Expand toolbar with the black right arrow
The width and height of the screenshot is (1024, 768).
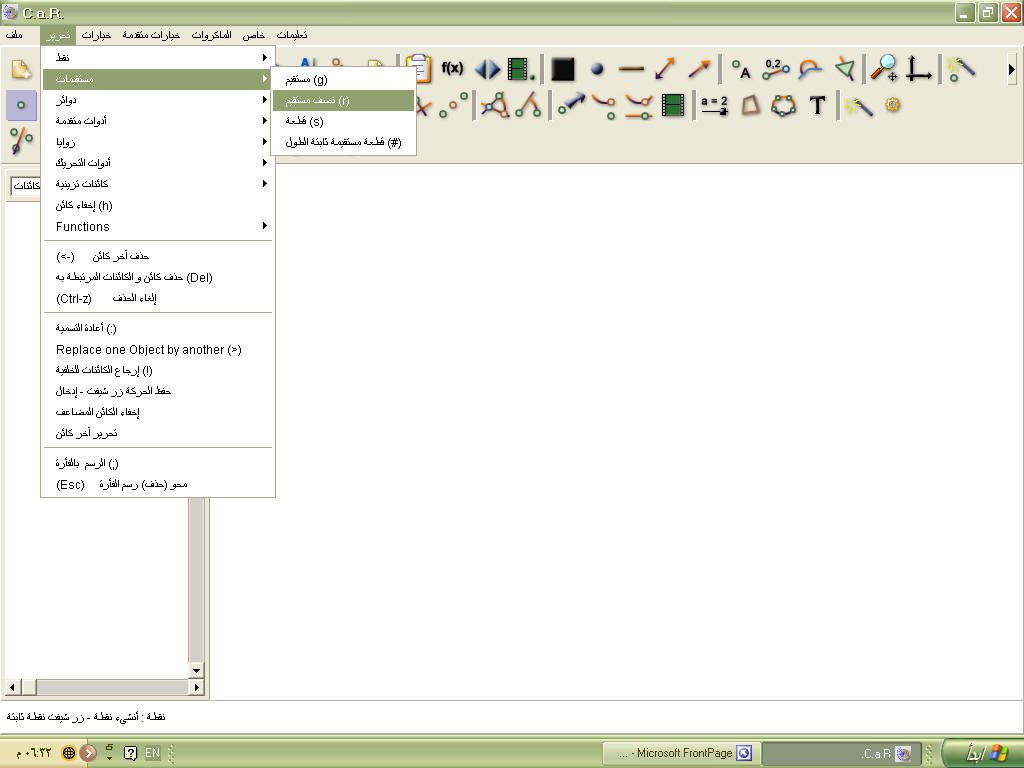(1012, 69)
